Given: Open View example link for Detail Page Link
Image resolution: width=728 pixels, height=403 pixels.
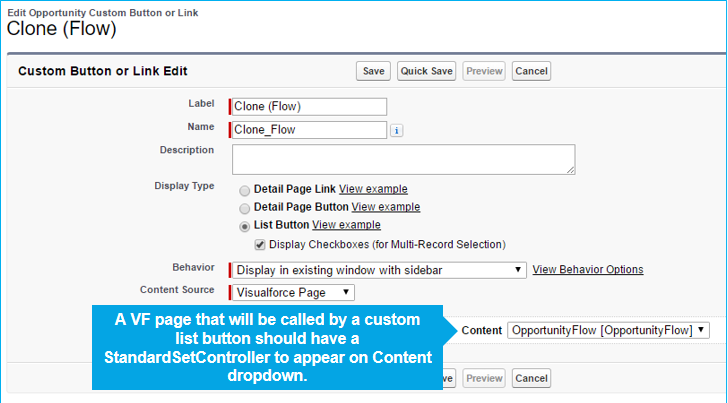Looking at the screenshot, I should click(373, 189).
